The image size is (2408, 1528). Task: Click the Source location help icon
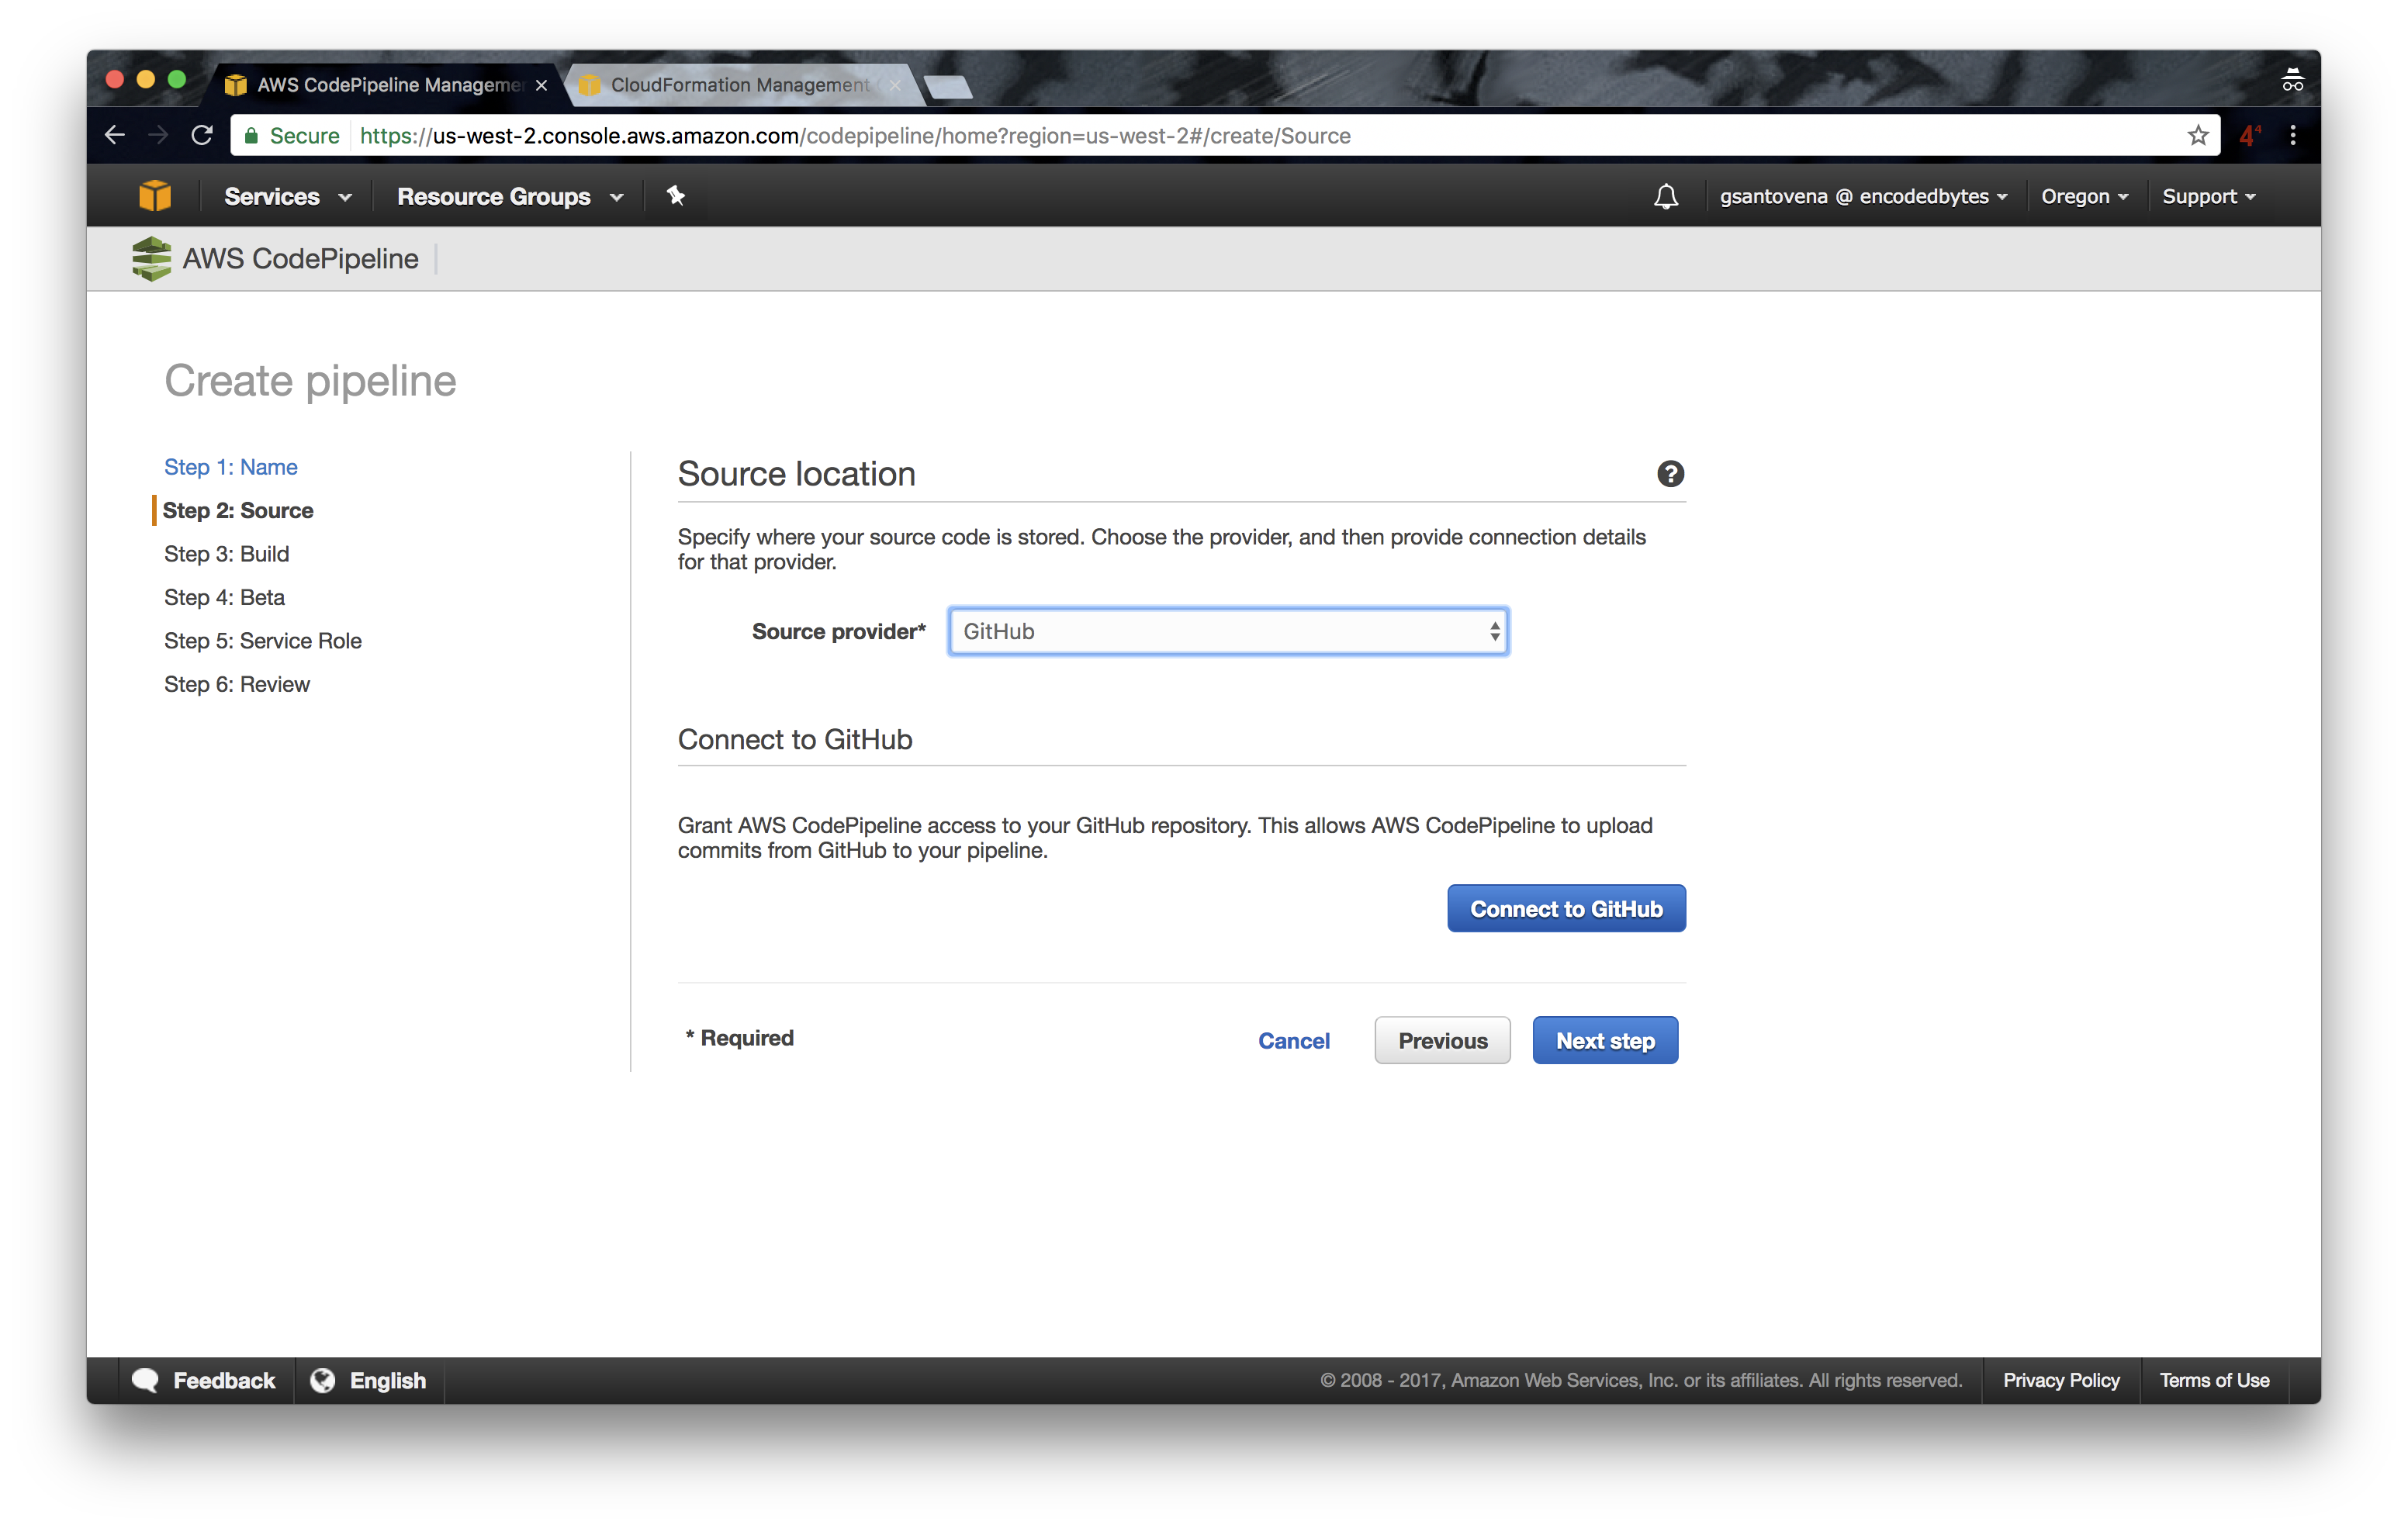[x=1670, y=474]
